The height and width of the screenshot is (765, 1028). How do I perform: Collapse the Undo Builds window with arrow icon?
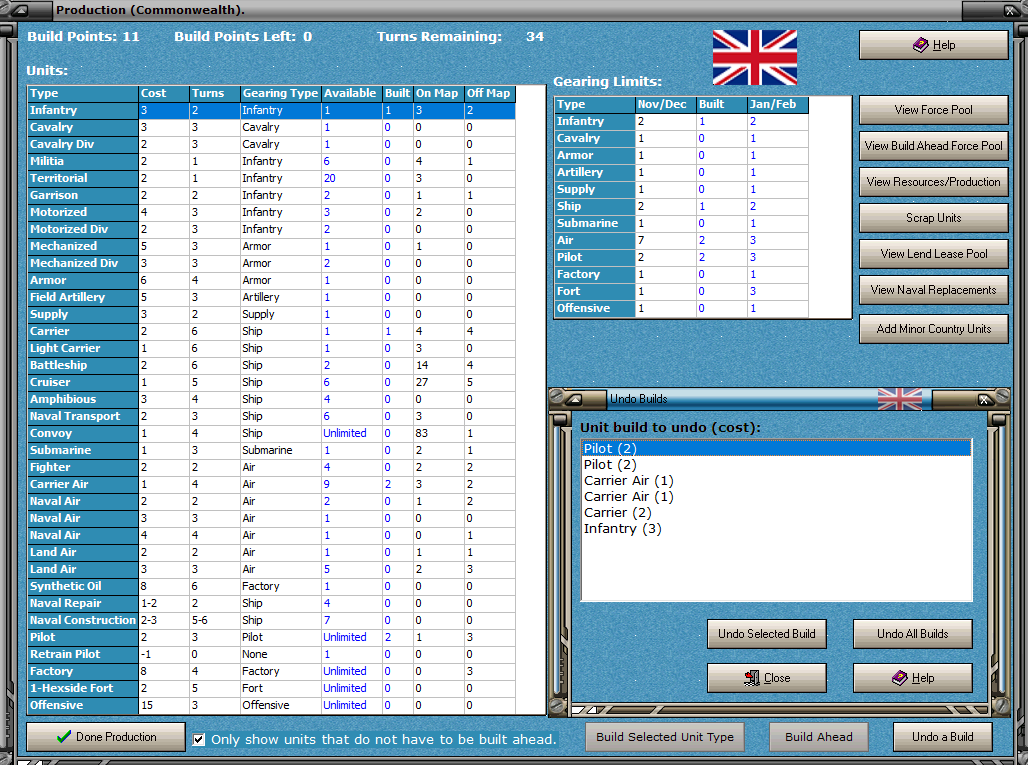(575, 399)
